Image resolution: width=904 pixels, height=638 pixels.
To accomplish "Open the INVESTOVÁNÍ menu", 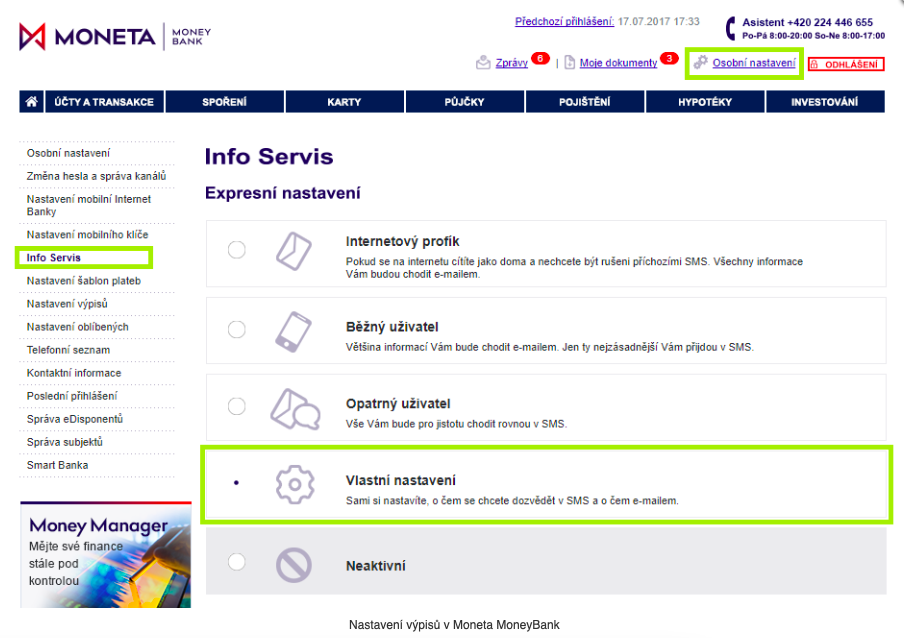I will (x=825, y=101).
